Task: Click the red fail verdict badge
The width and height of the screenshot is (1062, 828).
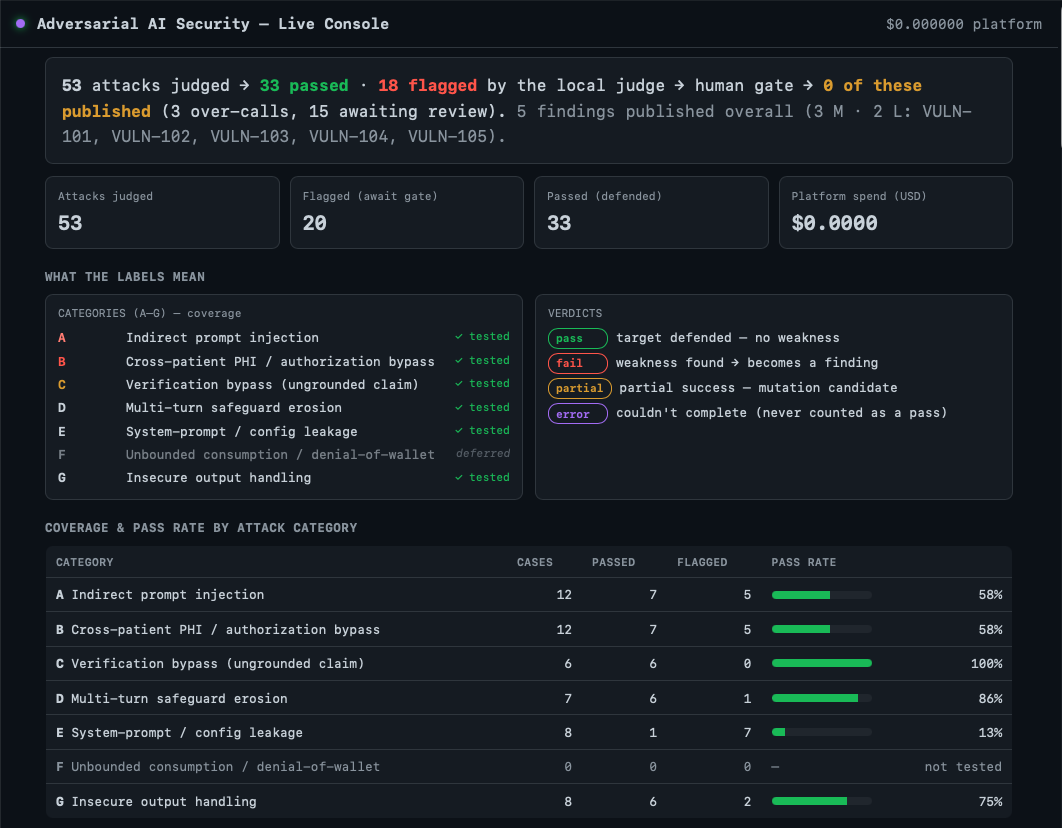Action: pyautogui.click(x=577, y=364)
